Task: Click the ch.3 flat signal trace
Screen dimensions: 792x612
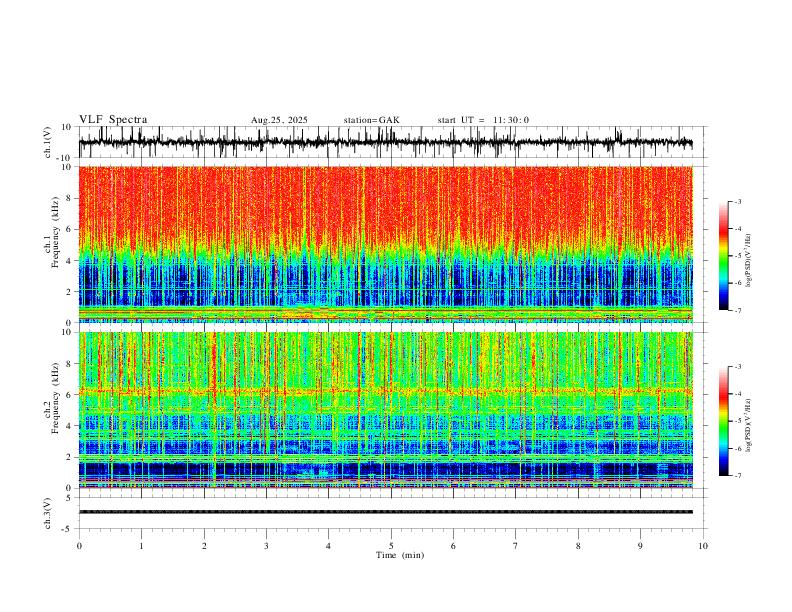Action: pyautogui.click(x=385, y=512)
